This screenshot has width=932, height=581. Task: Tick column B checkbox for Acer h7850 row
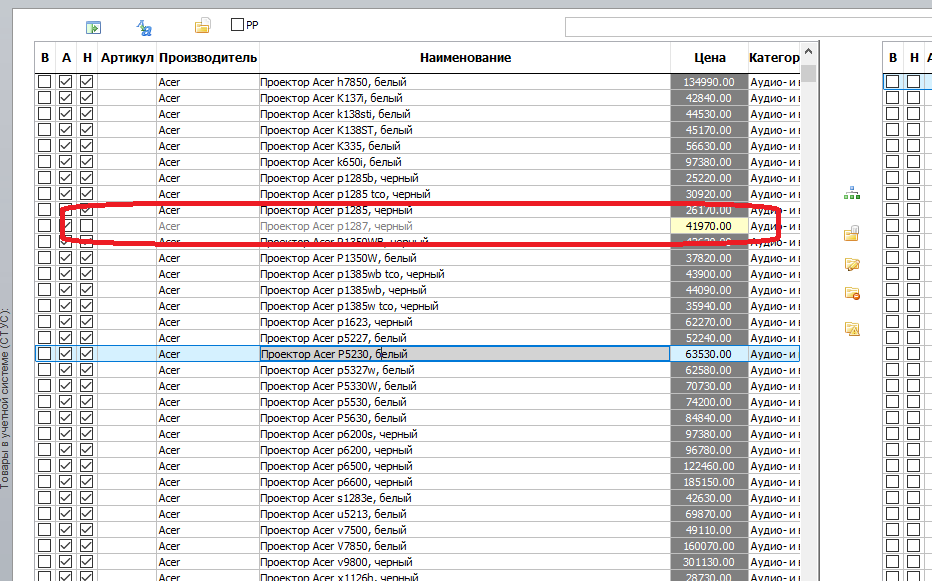45,81
